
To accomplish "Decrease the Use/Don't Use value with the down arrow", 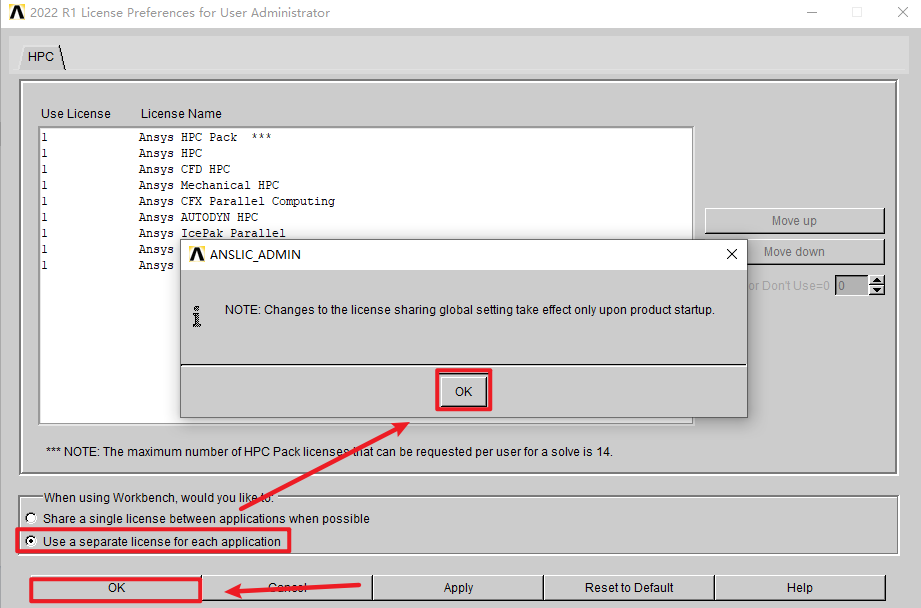I will click(x=877, y=290).
